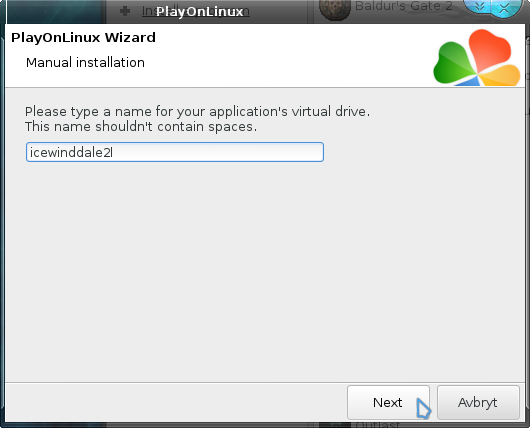
Task: Click the Manual installation subtitle
Action: click(85, 63)
